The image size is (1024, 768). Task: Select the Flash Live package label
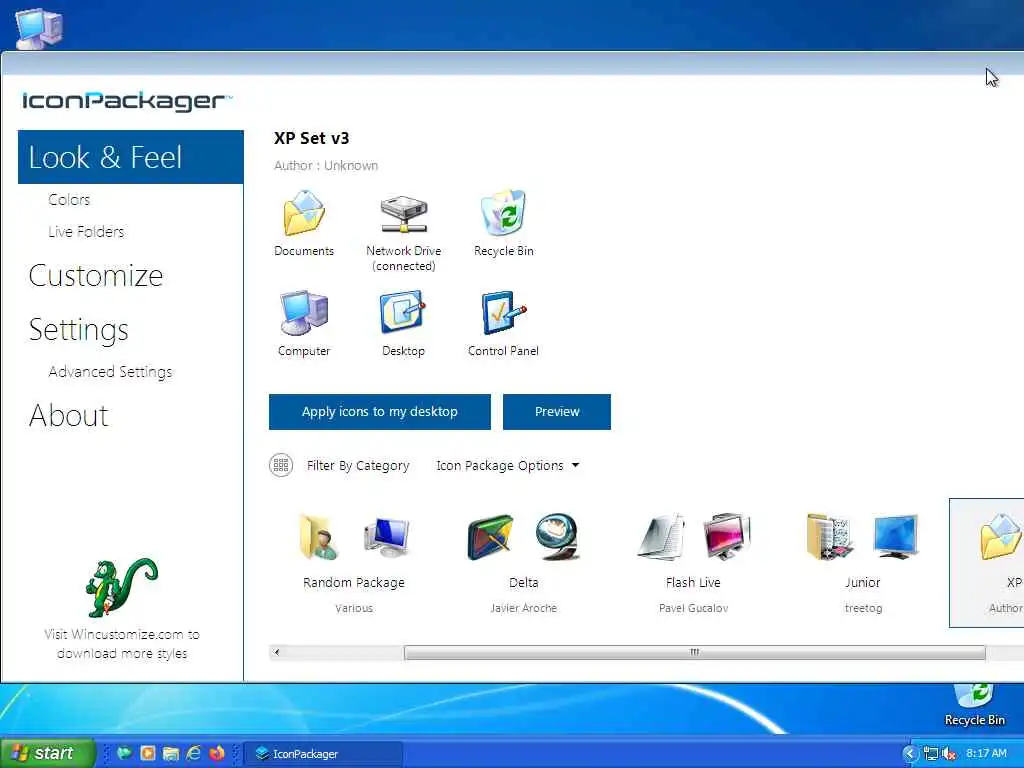tap(693, 583)
